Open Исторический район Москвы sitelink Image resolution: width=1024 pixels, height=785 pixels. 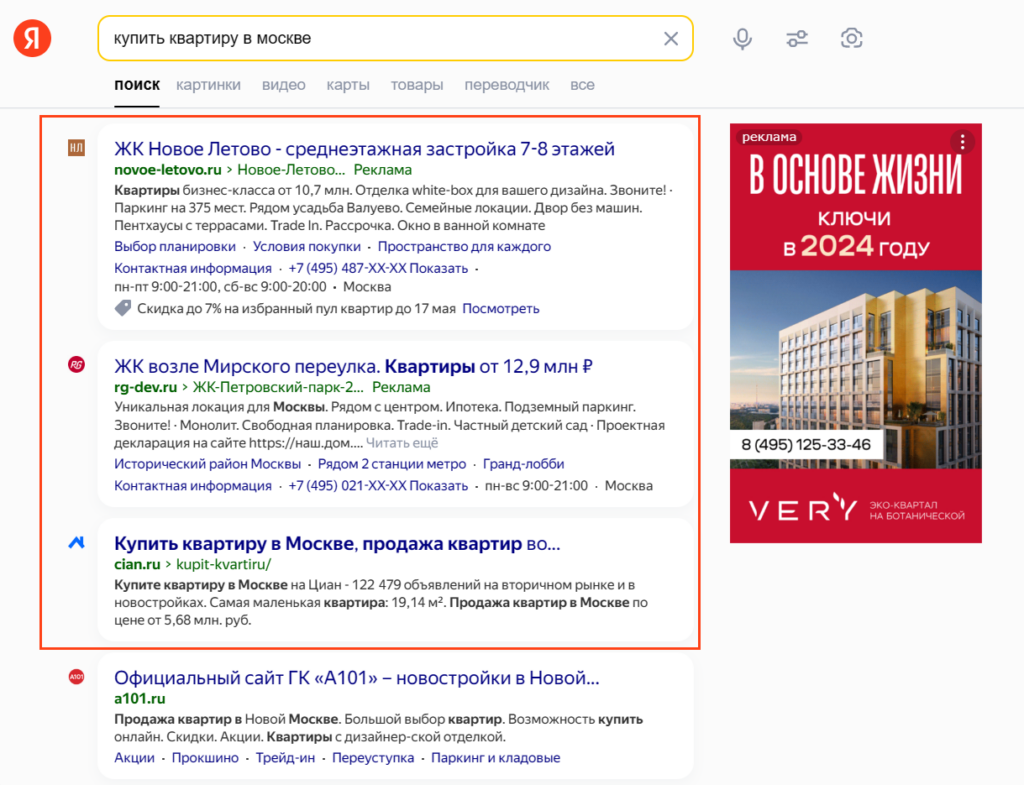pyautogui.click(x=208, y=464)
